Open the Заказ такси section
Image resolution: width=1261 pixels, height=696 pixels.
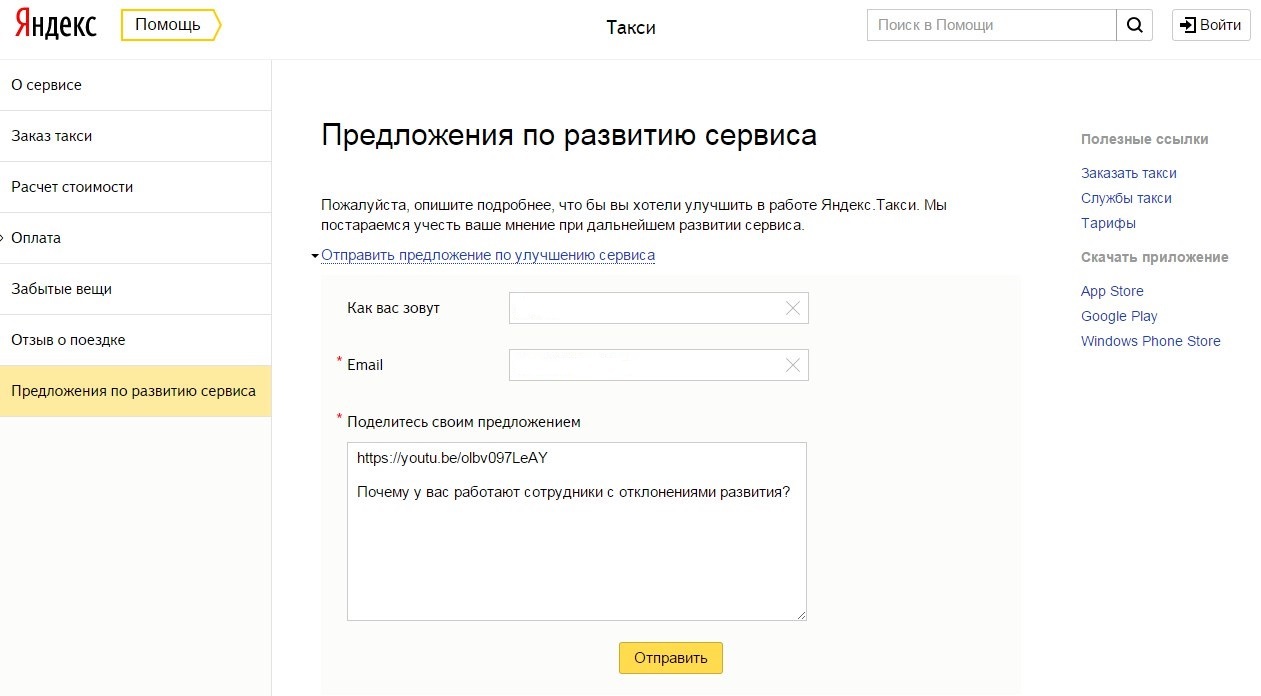135,136
